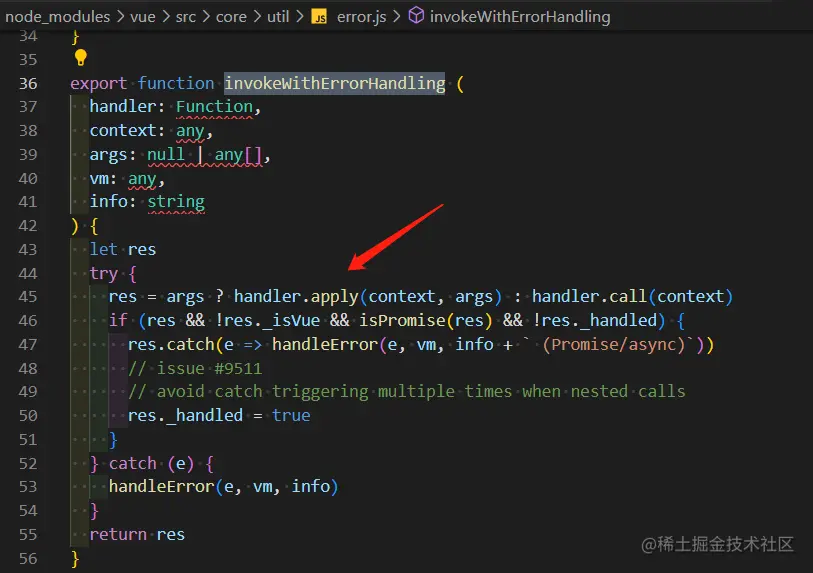Screen dimensions: 813x573
Task: Click comment '// issue #9511'
Action: pos(195,369)
